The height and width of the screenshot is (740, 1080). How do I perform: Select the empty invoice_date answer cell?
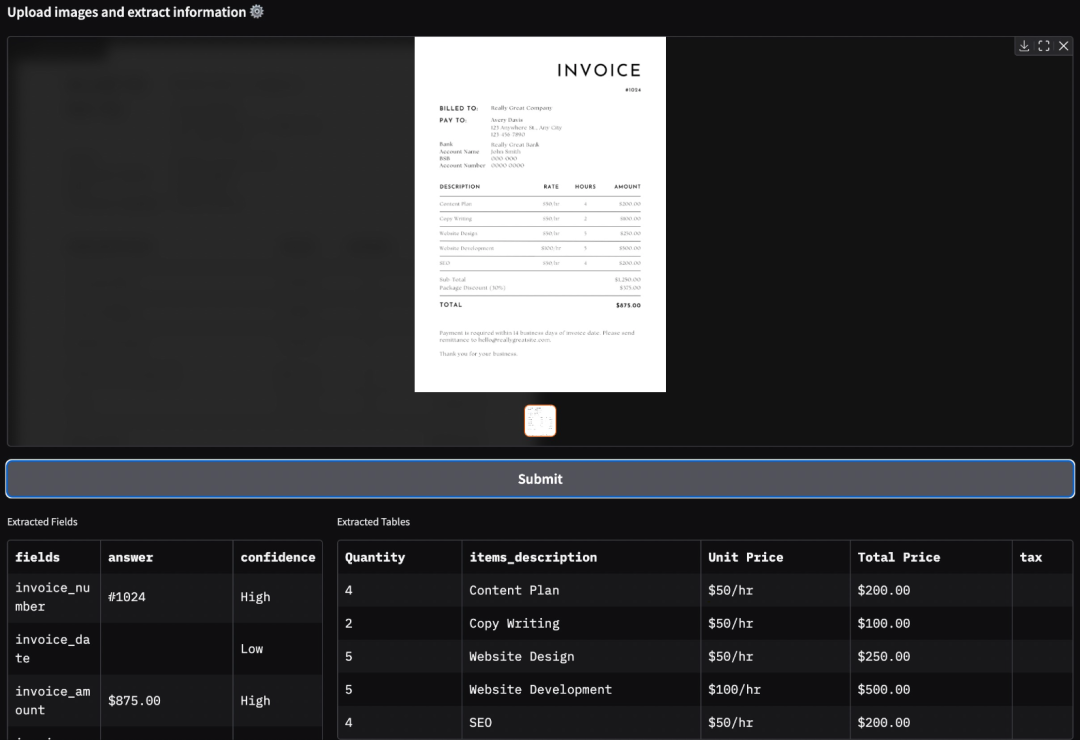point(166,649)
